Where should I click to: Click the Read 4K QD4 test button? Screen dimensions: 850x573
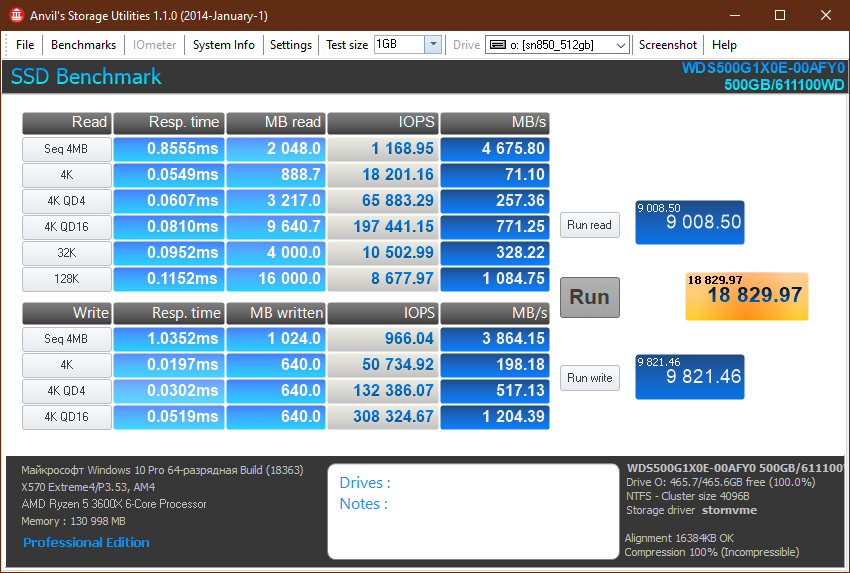(x=67, y=201)
